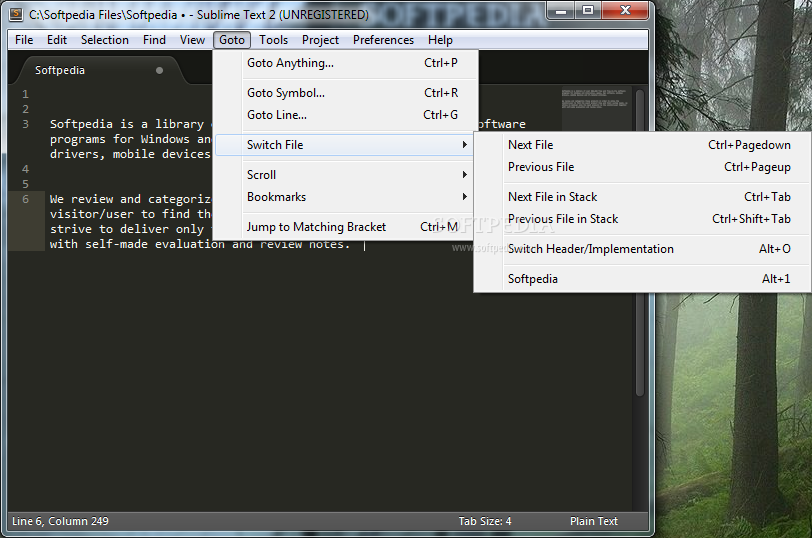
Task: Click line number 6 in the gutter
Action: click(25, 200)
